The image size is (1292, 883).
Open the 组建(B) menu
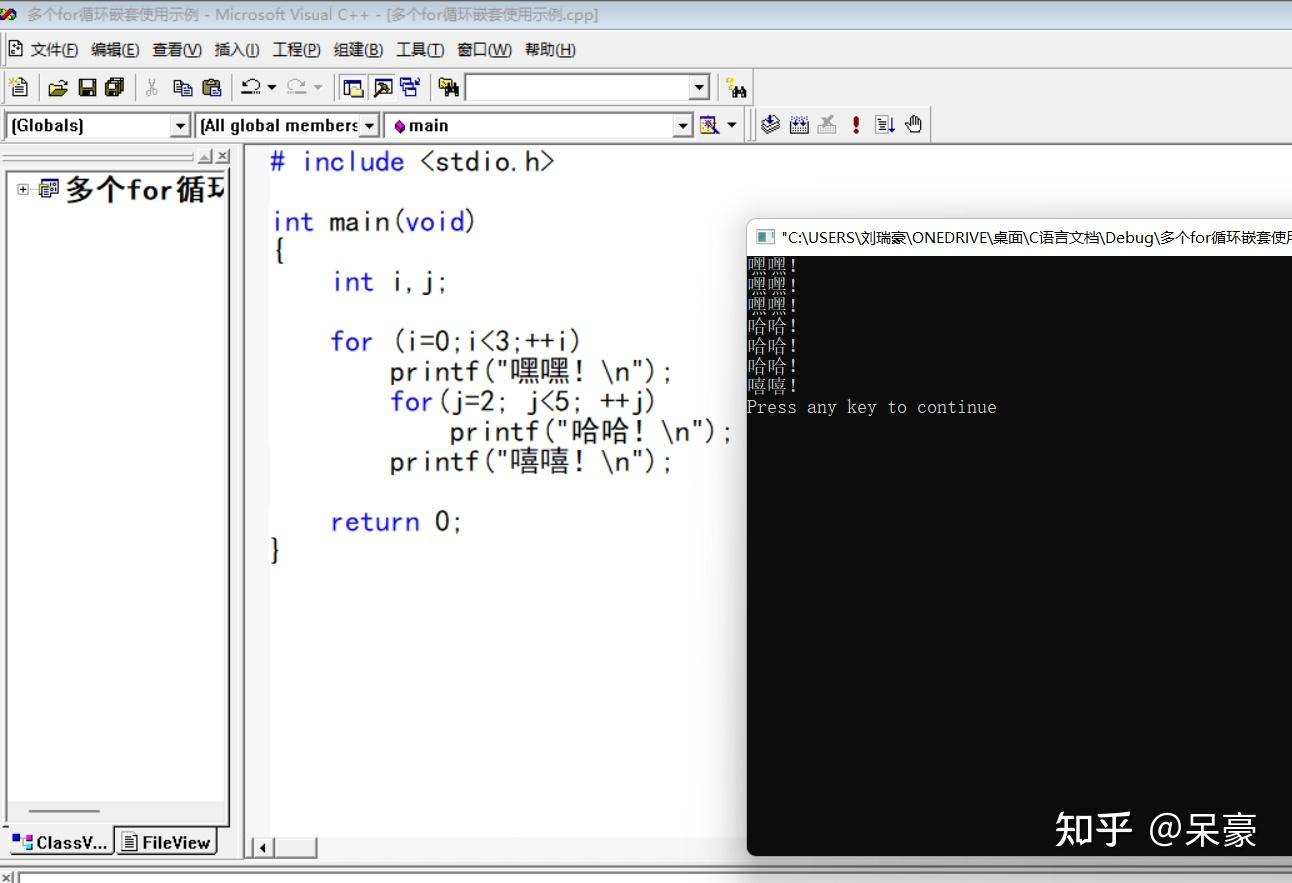click(358, 50)
